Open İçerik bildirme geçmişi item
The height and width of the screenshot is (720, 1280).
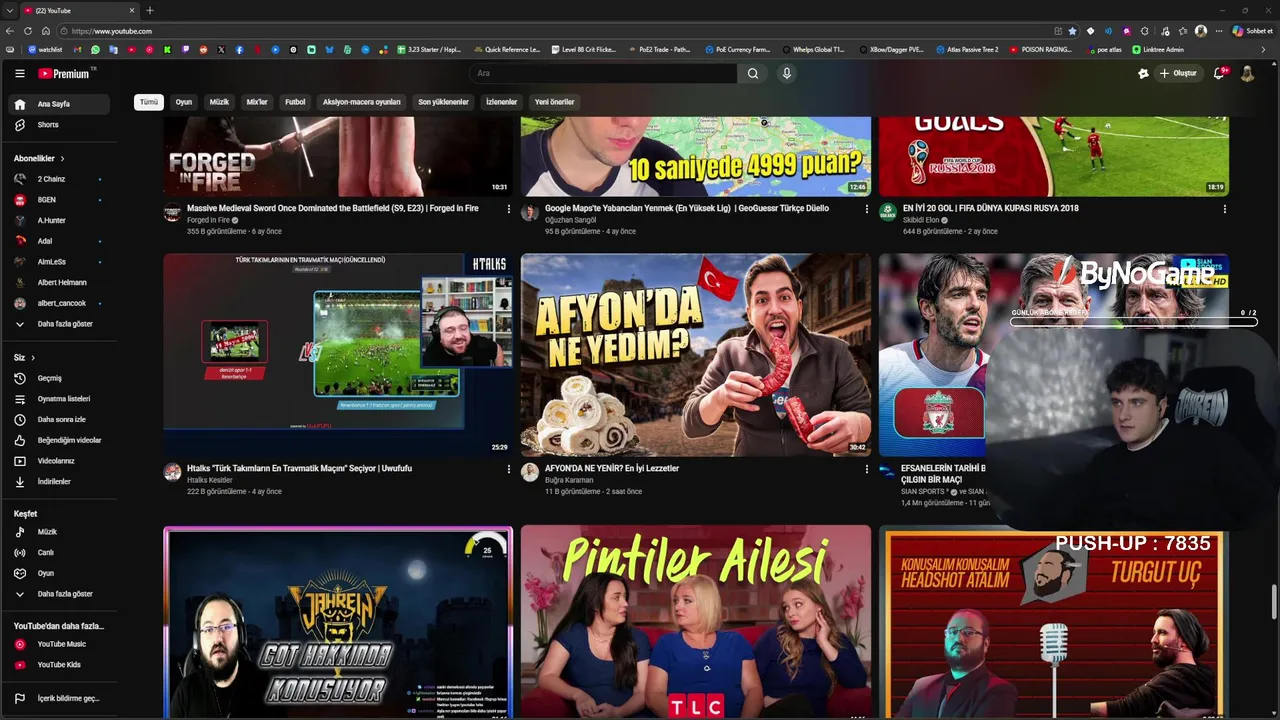click(x=60, y=698)
